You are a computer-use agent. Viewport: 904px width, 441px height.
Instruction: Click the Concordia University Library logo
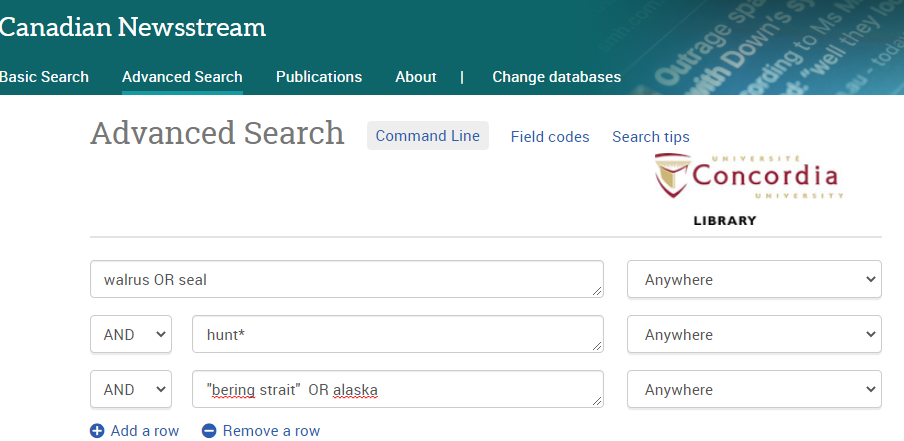pyautogui.click(x=749, y=190)
